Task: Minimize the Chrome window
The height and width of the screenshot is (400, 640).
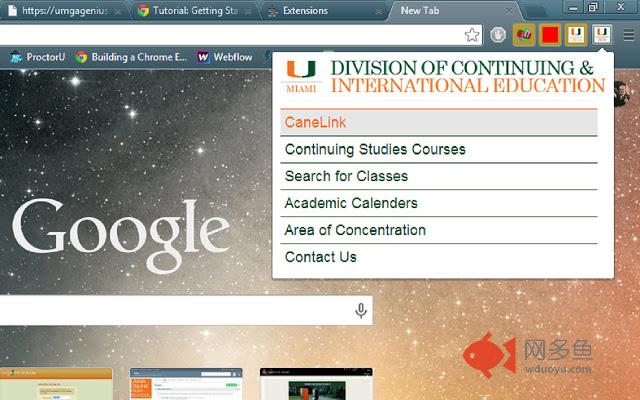Action: click(x=573, y=7)
